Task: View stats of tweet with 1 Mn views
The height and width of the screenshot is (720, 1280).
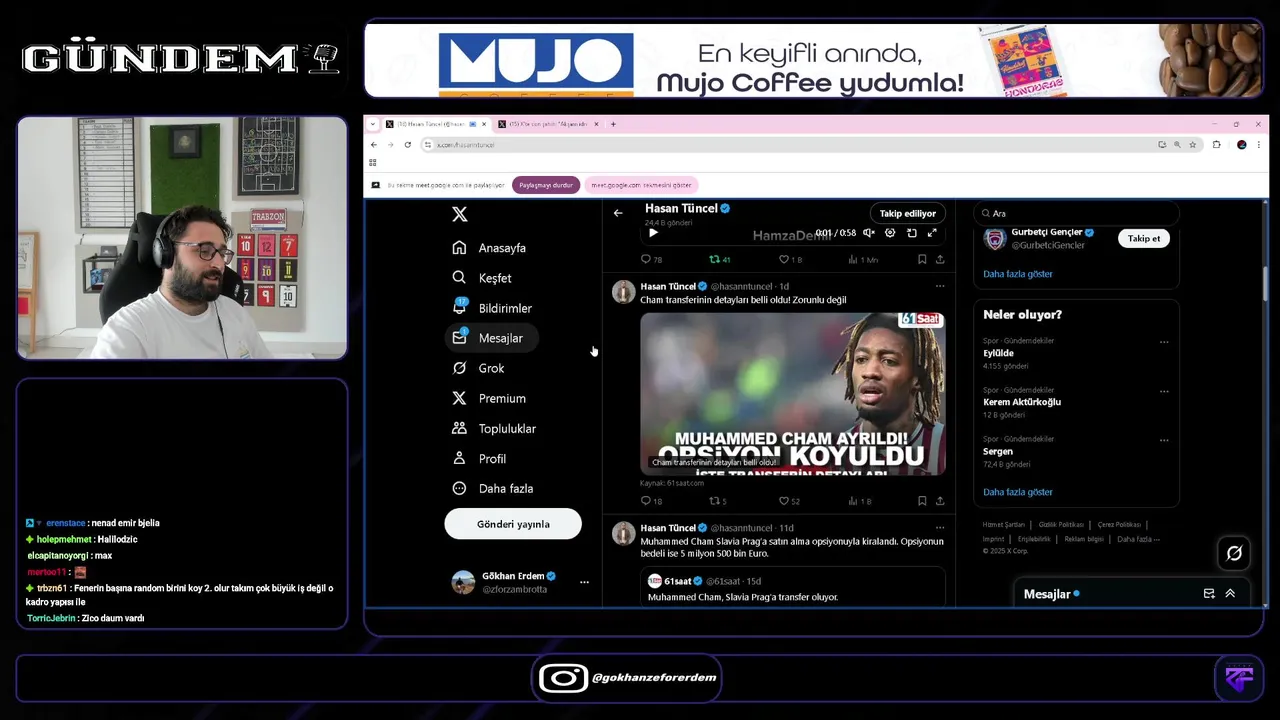Action: (862, 259)
